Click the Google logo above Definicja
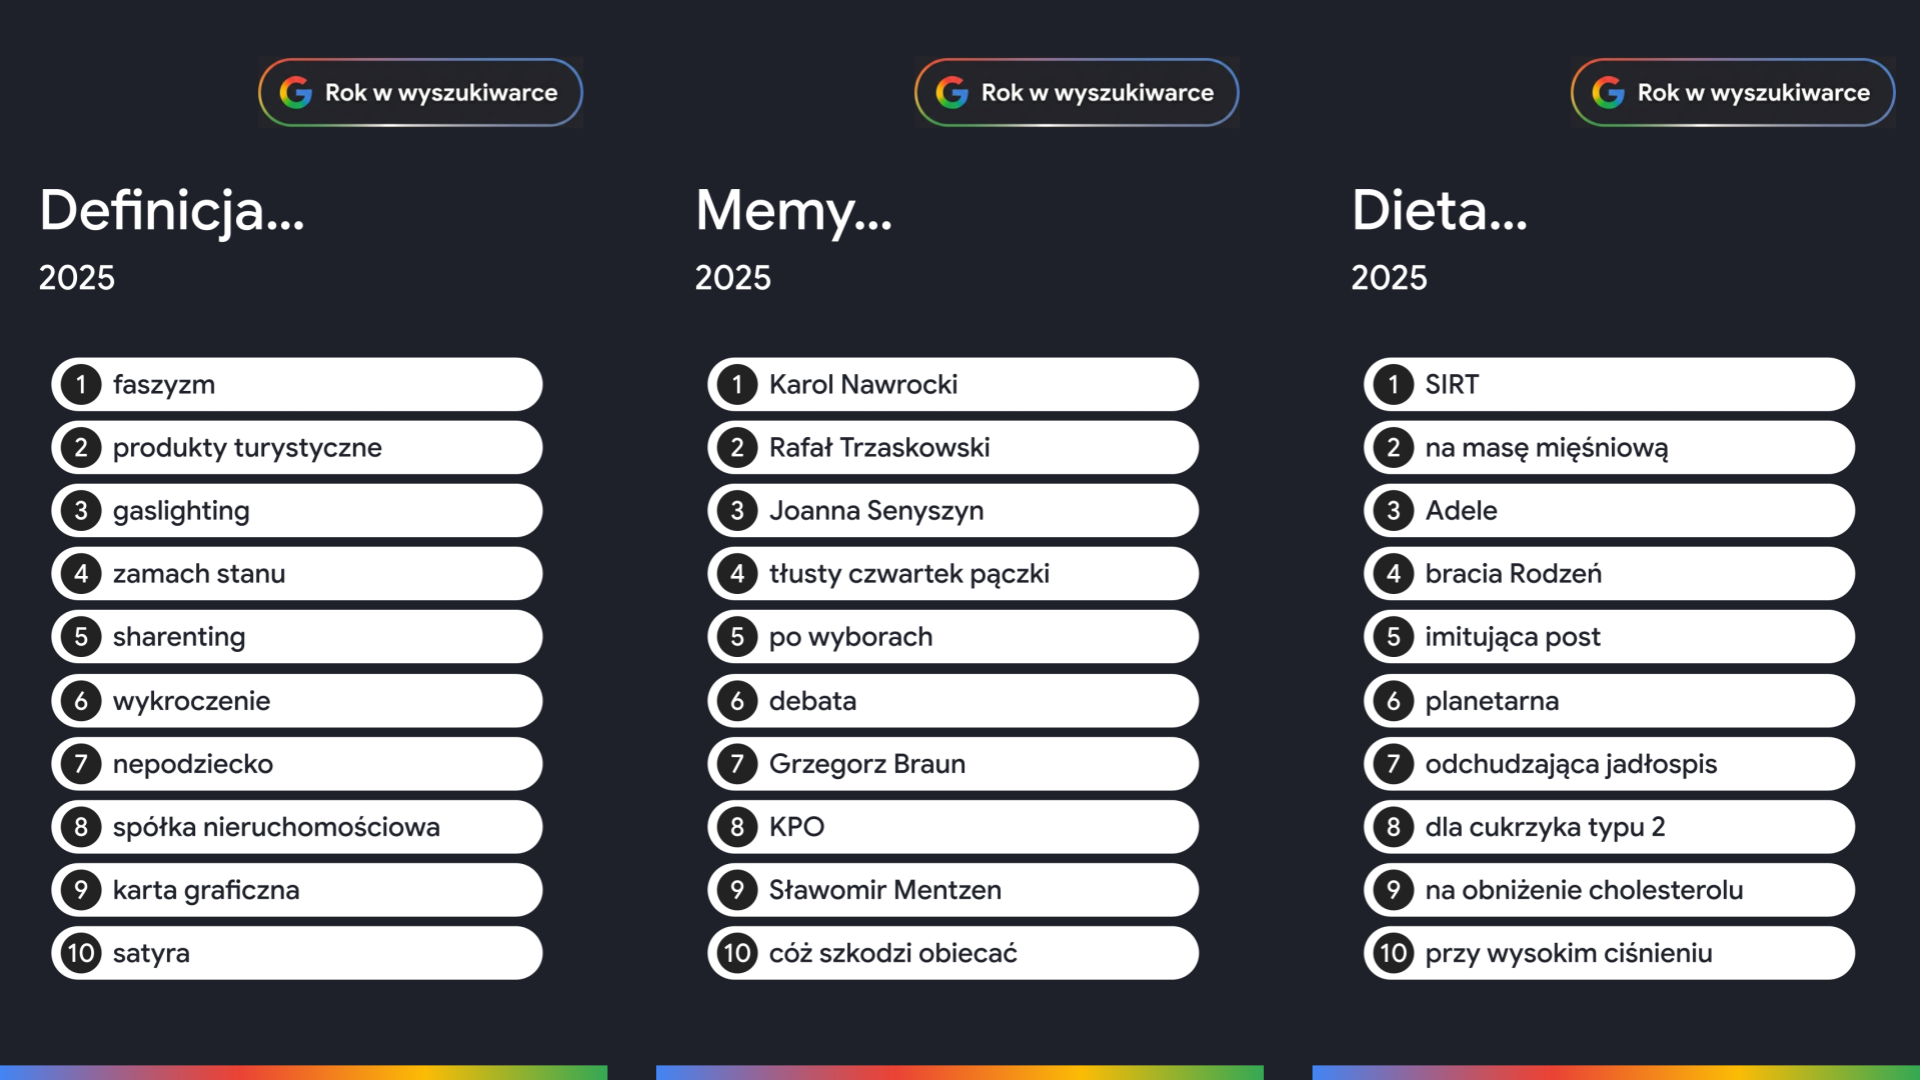 click(x=296, y=92)
